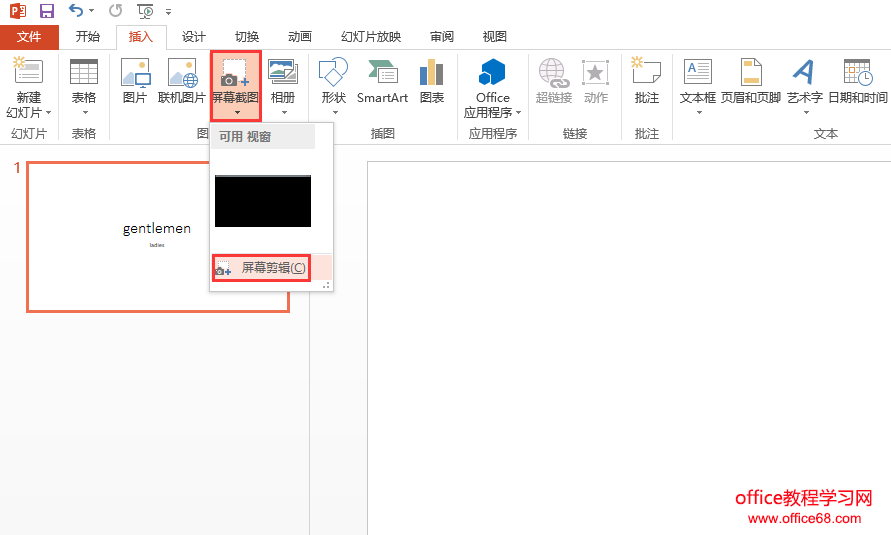Switch to the 视图 View tab
The height and width of the screenshot is (535, 891).
[x=494, y=37]
